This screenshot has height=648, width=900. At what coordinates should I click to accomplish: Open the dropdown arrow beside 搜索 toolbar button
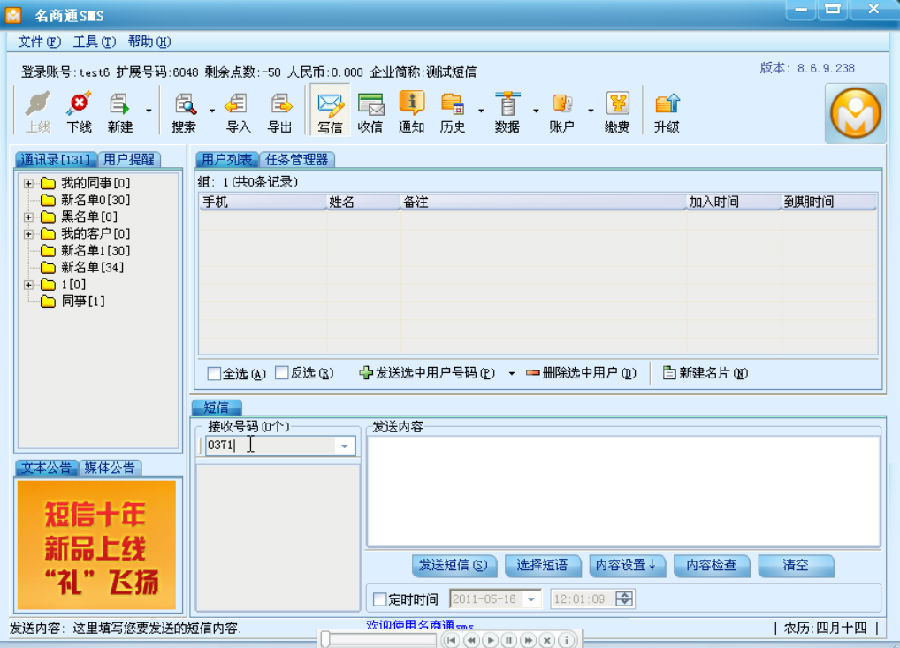pos(212,110)
